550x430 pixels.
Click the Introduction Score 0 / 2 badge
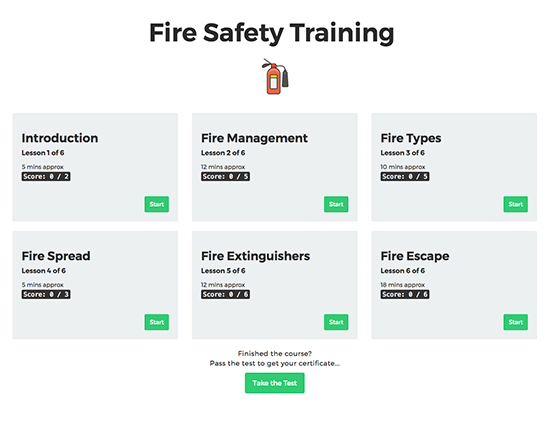click(x=46, y=176)
